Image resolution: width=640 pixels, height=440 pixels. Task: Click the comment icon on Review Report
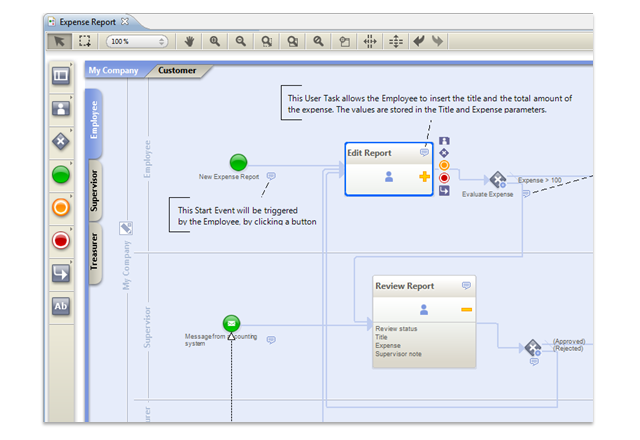coord(466,285)
